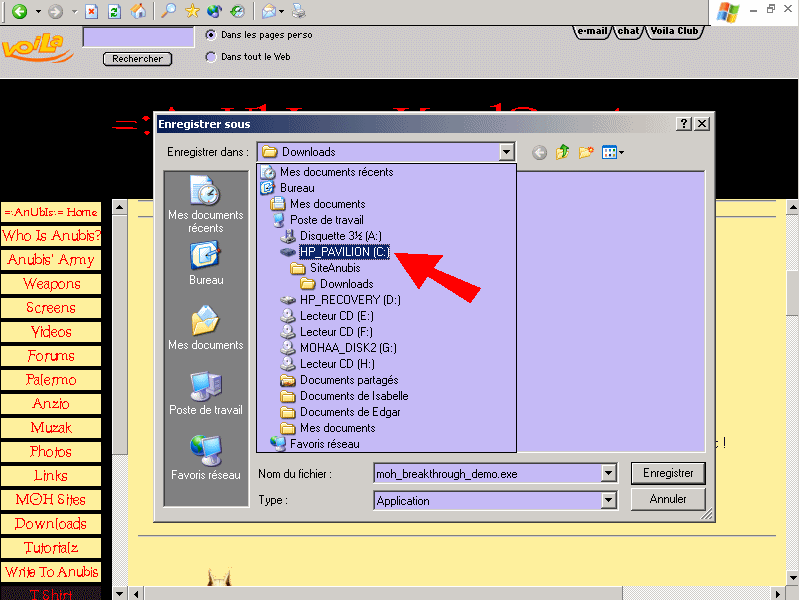Select 'Disquette 3½ (A:)' drive
Screen dimensions: 800x600
[x=331, y=236]
